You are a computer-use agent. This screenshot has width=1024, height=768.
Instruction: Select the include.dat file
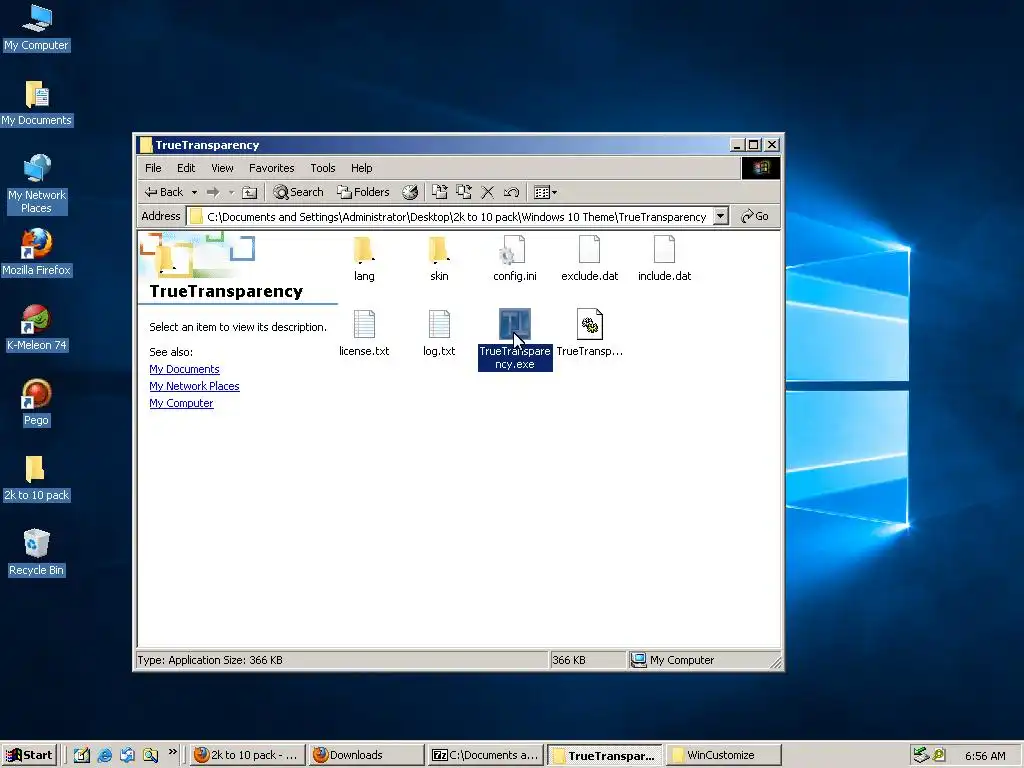[664, 259]
